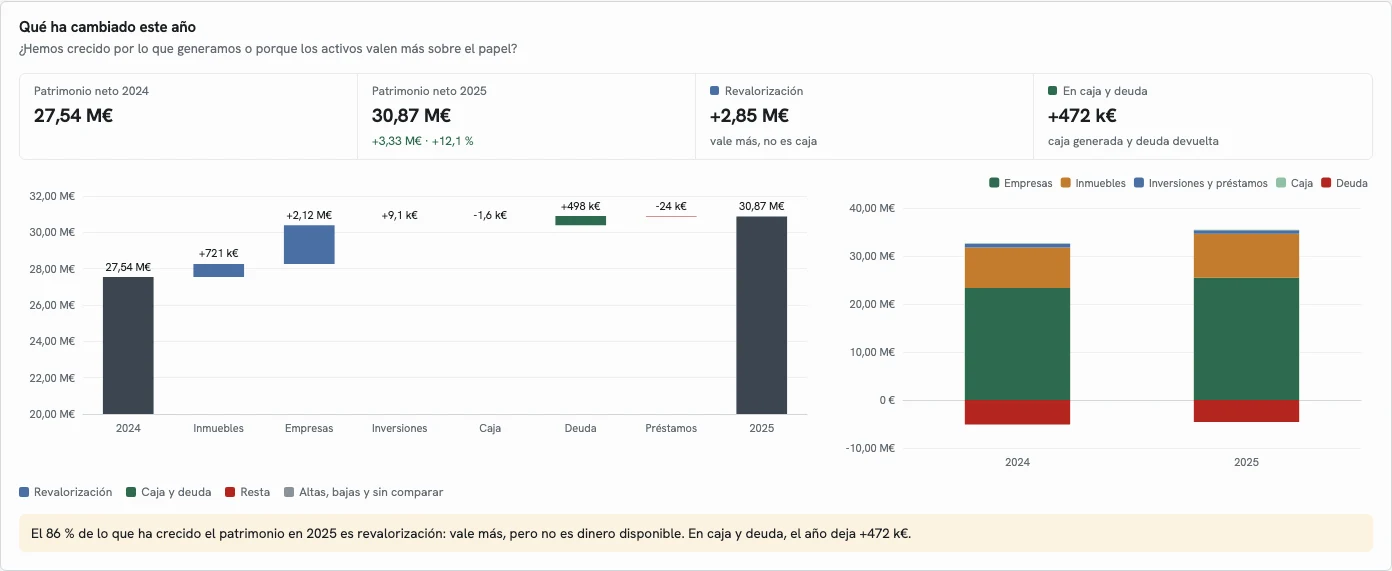Screen dimensions: 1392x571
Task: Click the +3,33 M€ · +12,1 % change text
Action: [422, 141]
